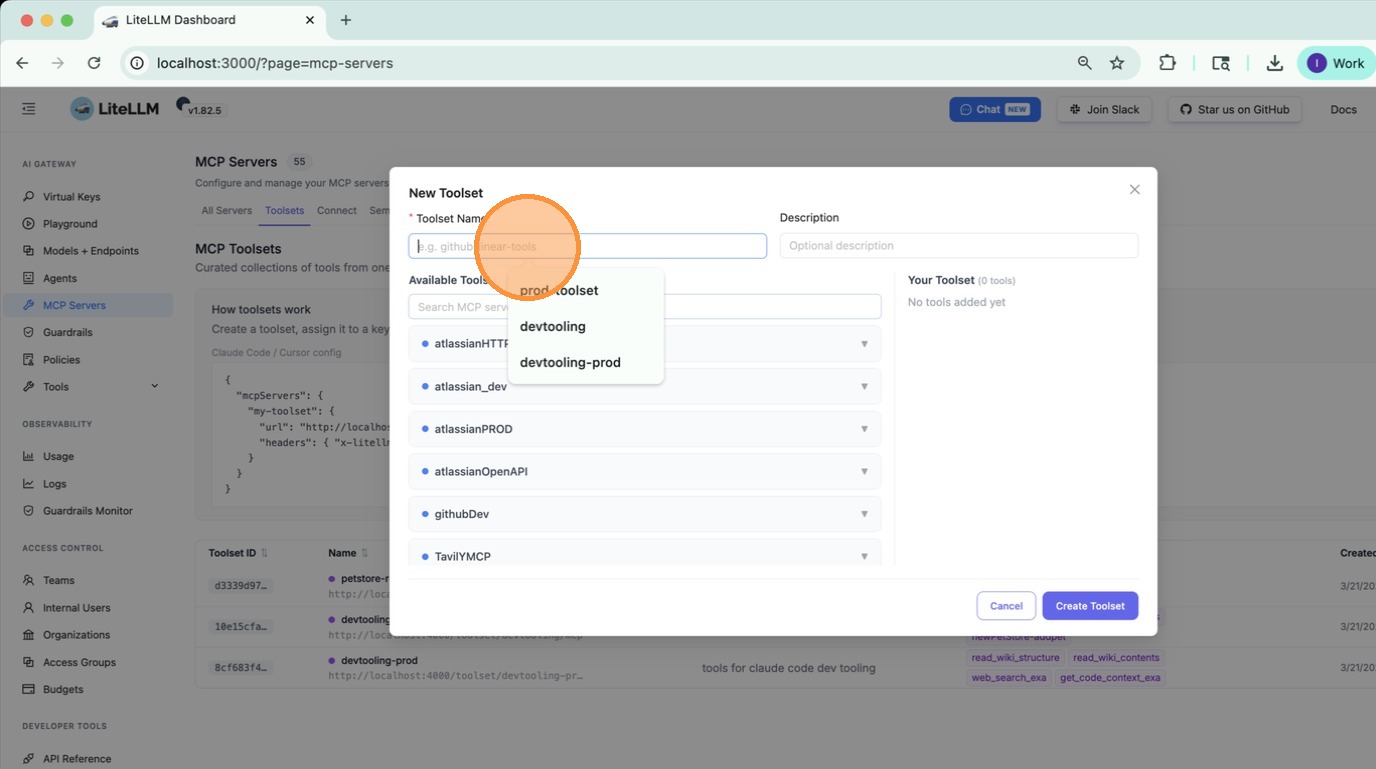
Task: Click toolset ID d3339d97 in table
Action: click(241, 586)
